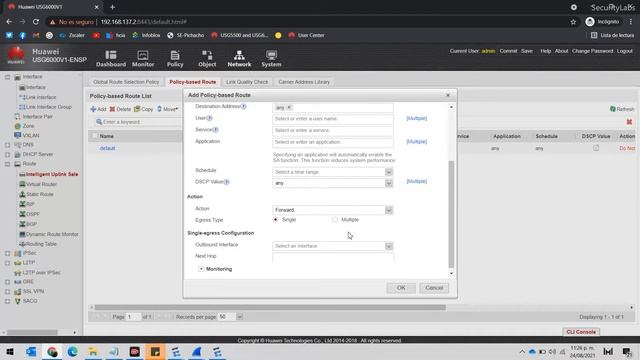Open File Explorer from the taskbar
Screen dimensions: 640x360
93,351
